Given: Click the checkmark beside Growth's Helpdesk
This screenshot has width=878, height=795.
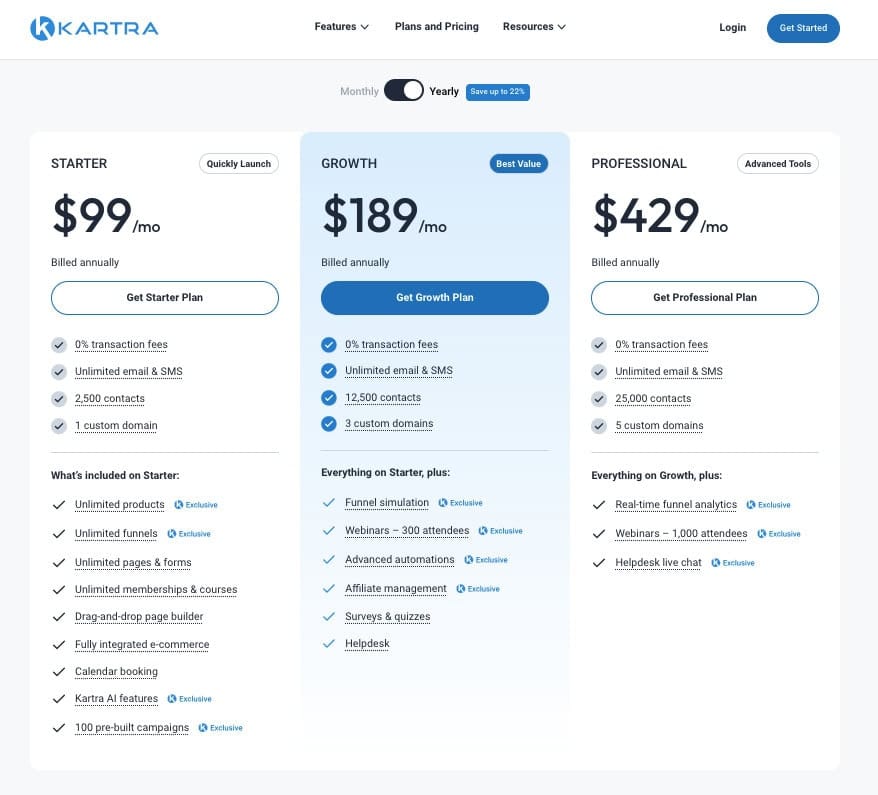Looking at the screenshot, I should 329,644.
